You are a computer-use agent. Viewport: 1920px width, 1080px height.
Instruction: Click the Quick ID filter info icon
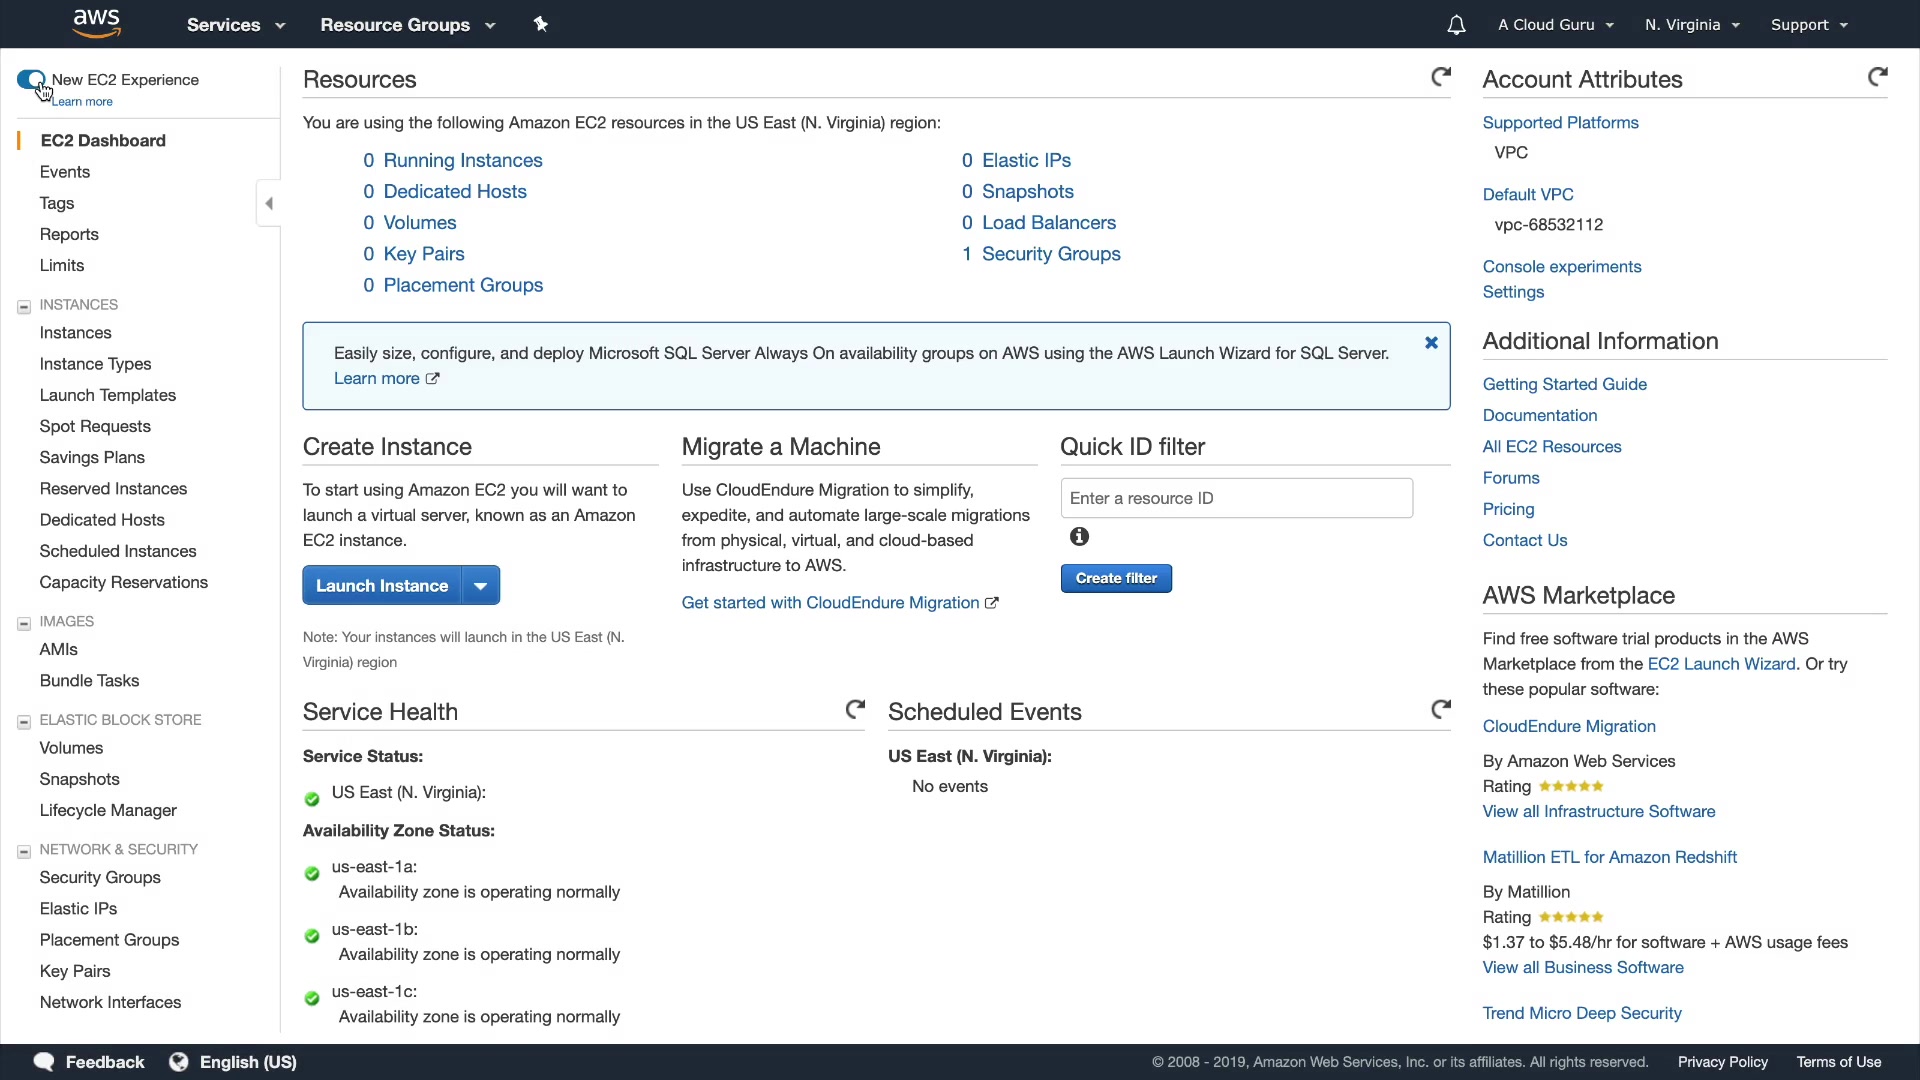click(1079, 537)
